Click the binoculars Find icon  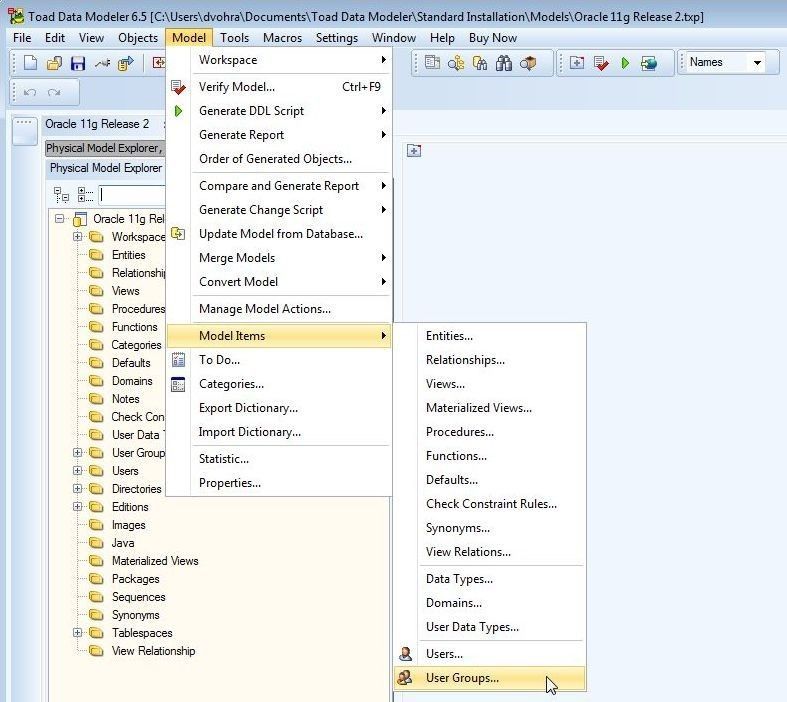[503, 63]
